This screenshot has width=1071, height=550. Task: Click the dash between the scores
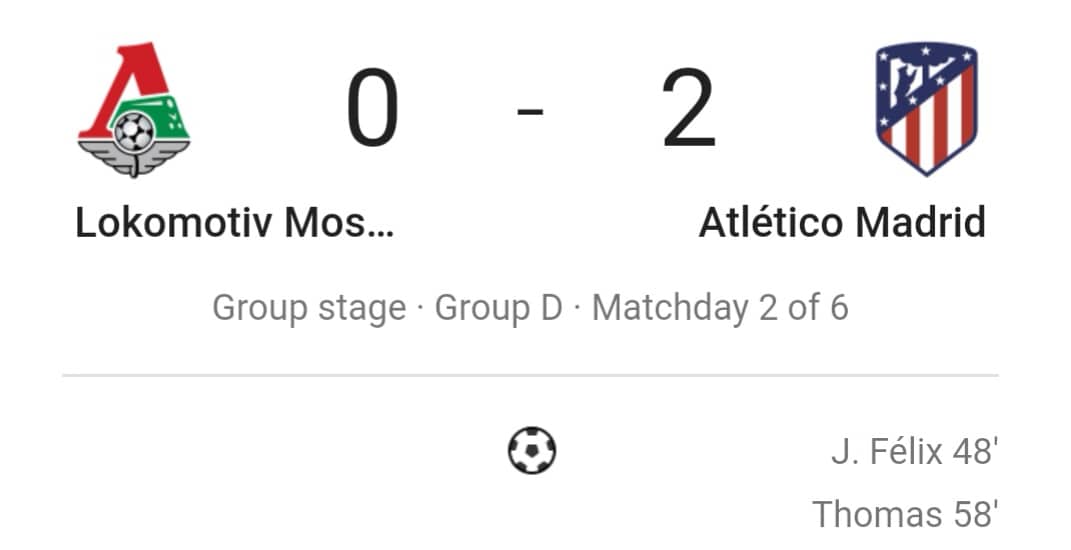pyautogui.click(x=531, y=110)
